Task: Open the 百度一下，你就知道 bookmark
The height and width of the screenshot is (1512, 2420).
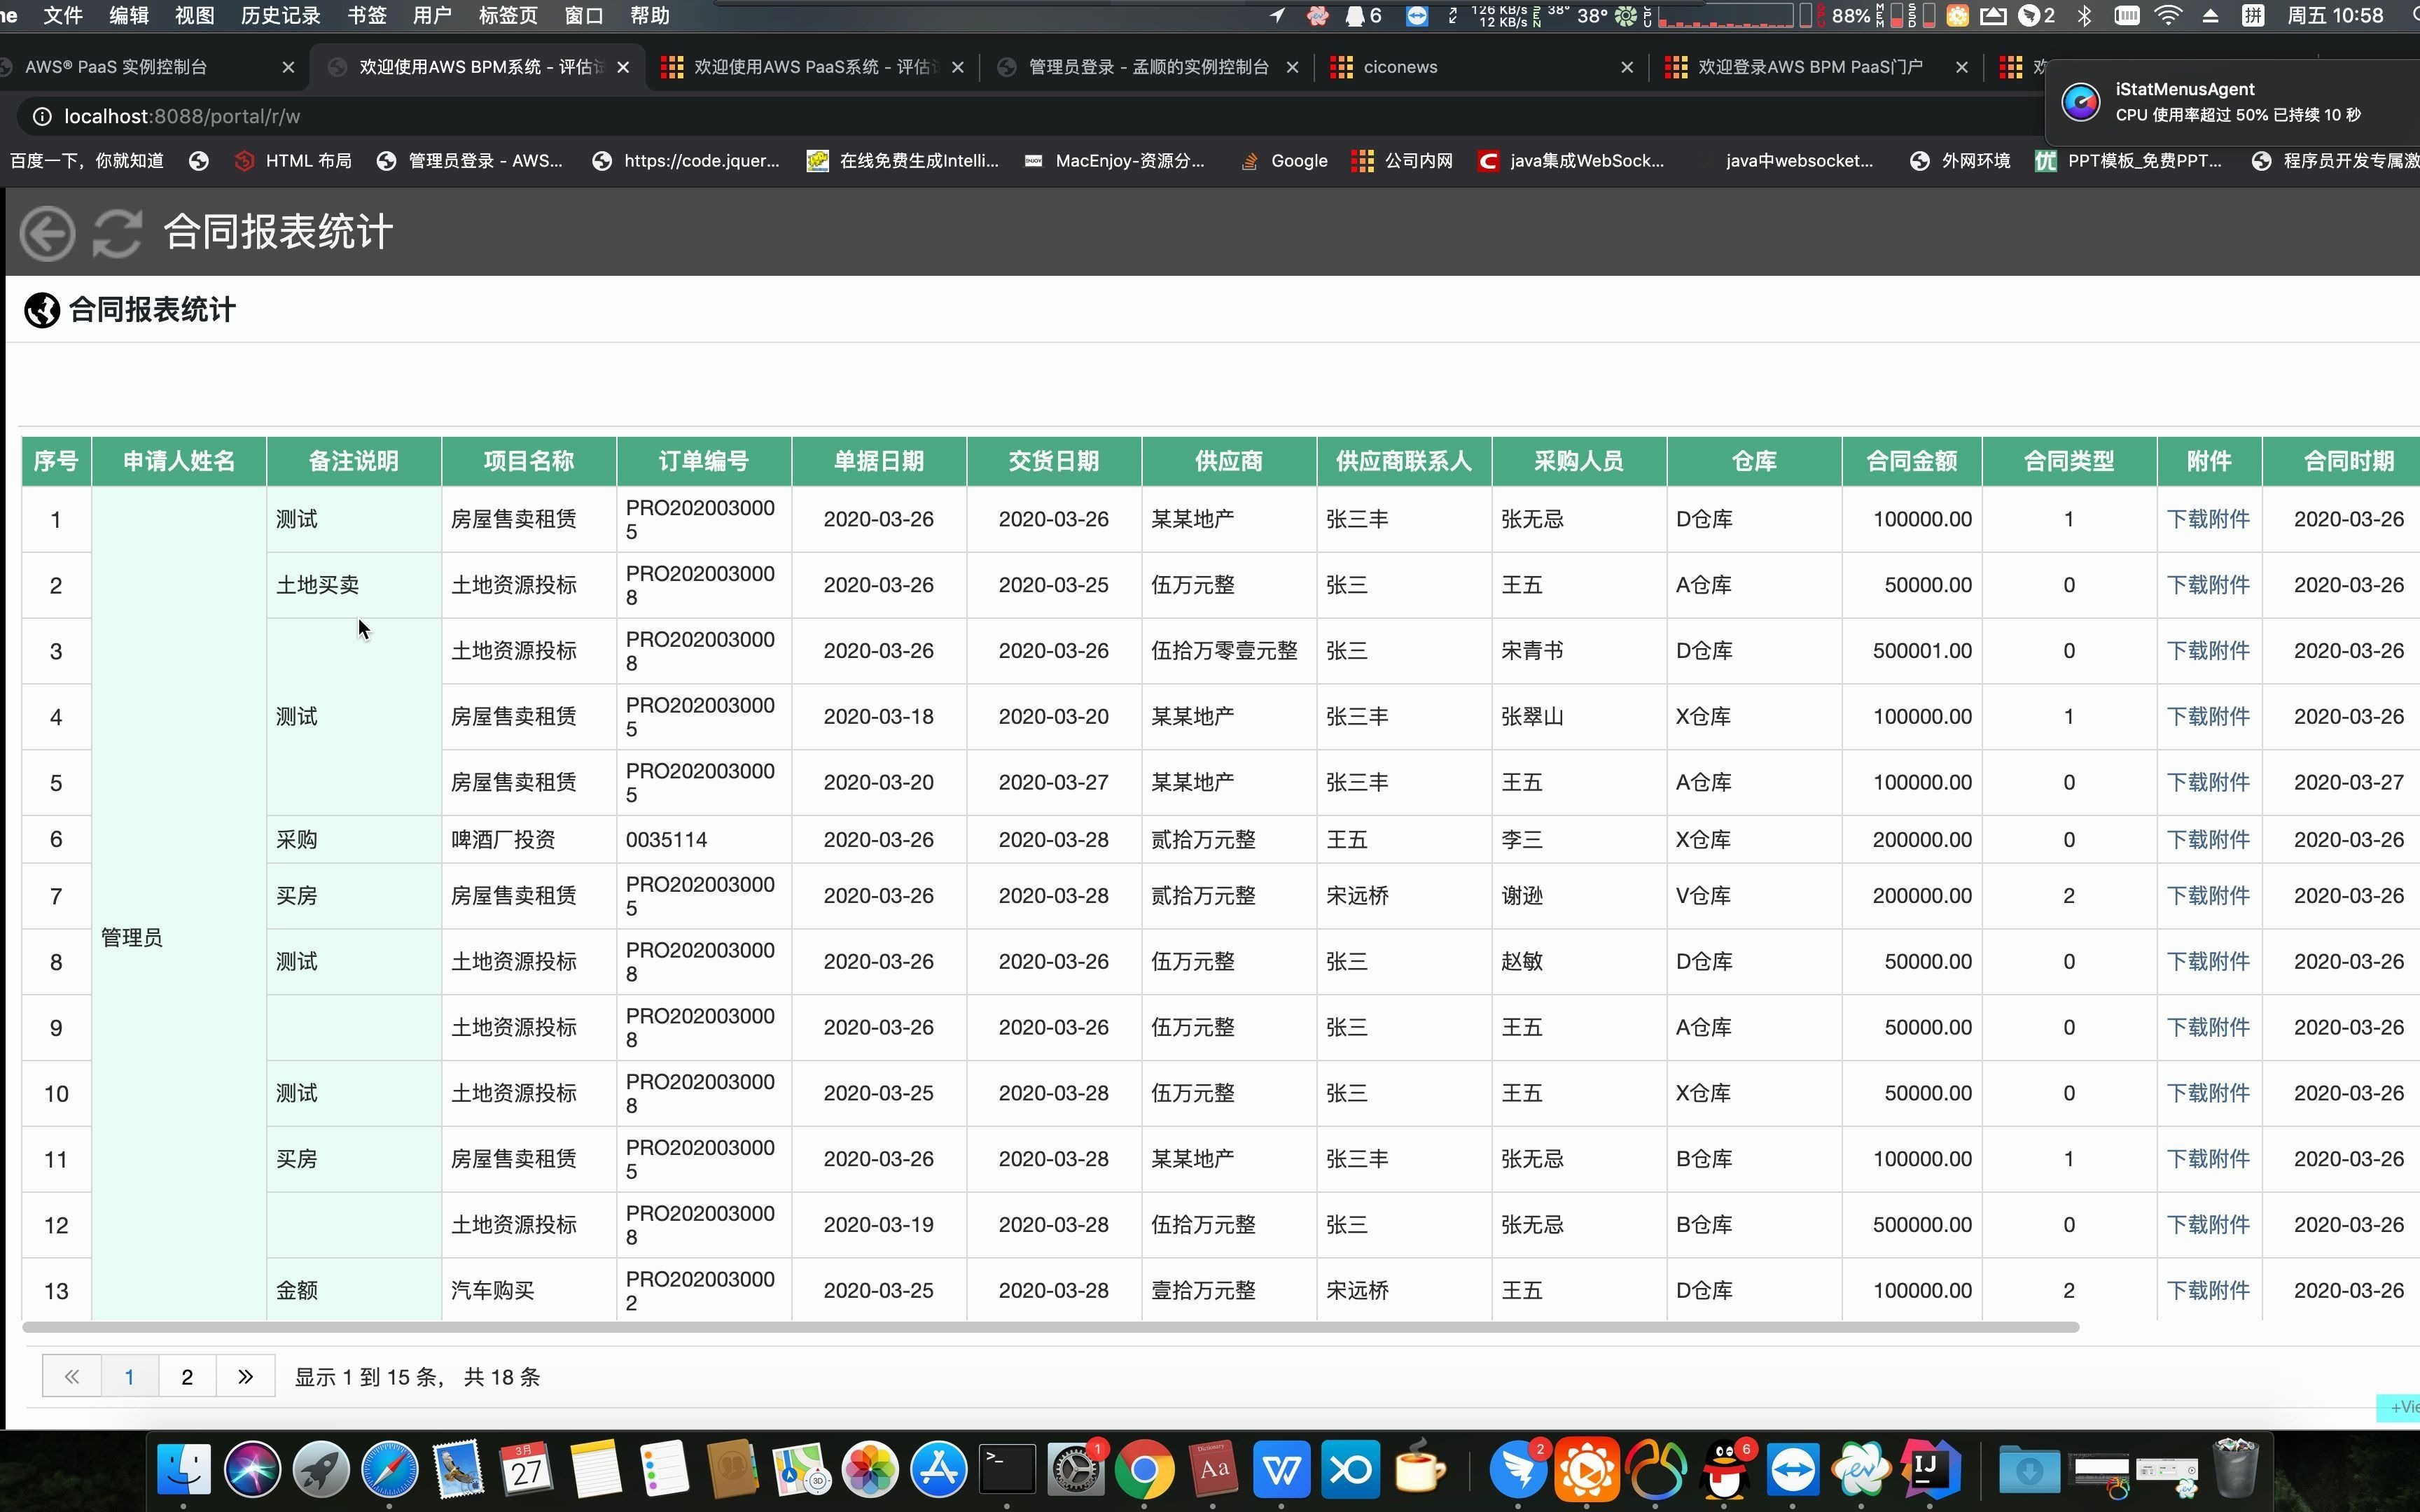Action: [86, 161]
